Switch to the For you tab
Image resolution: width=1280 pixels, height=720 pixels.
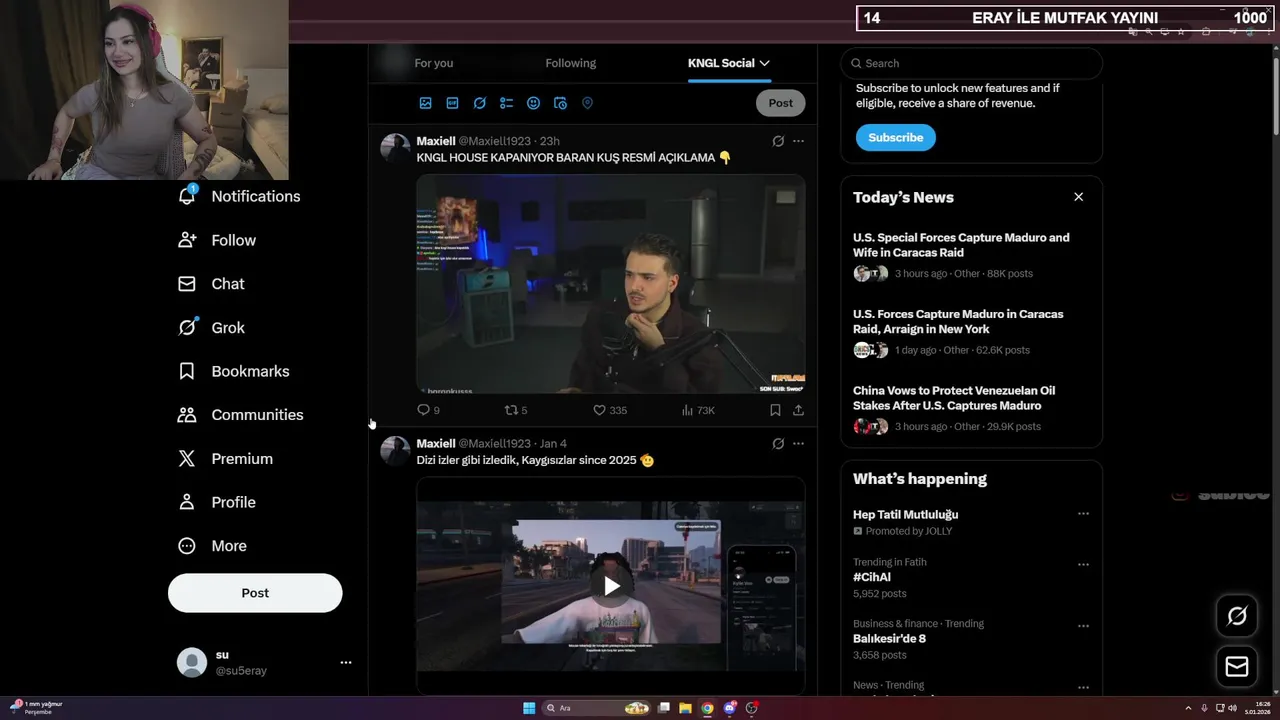[434, 63]
